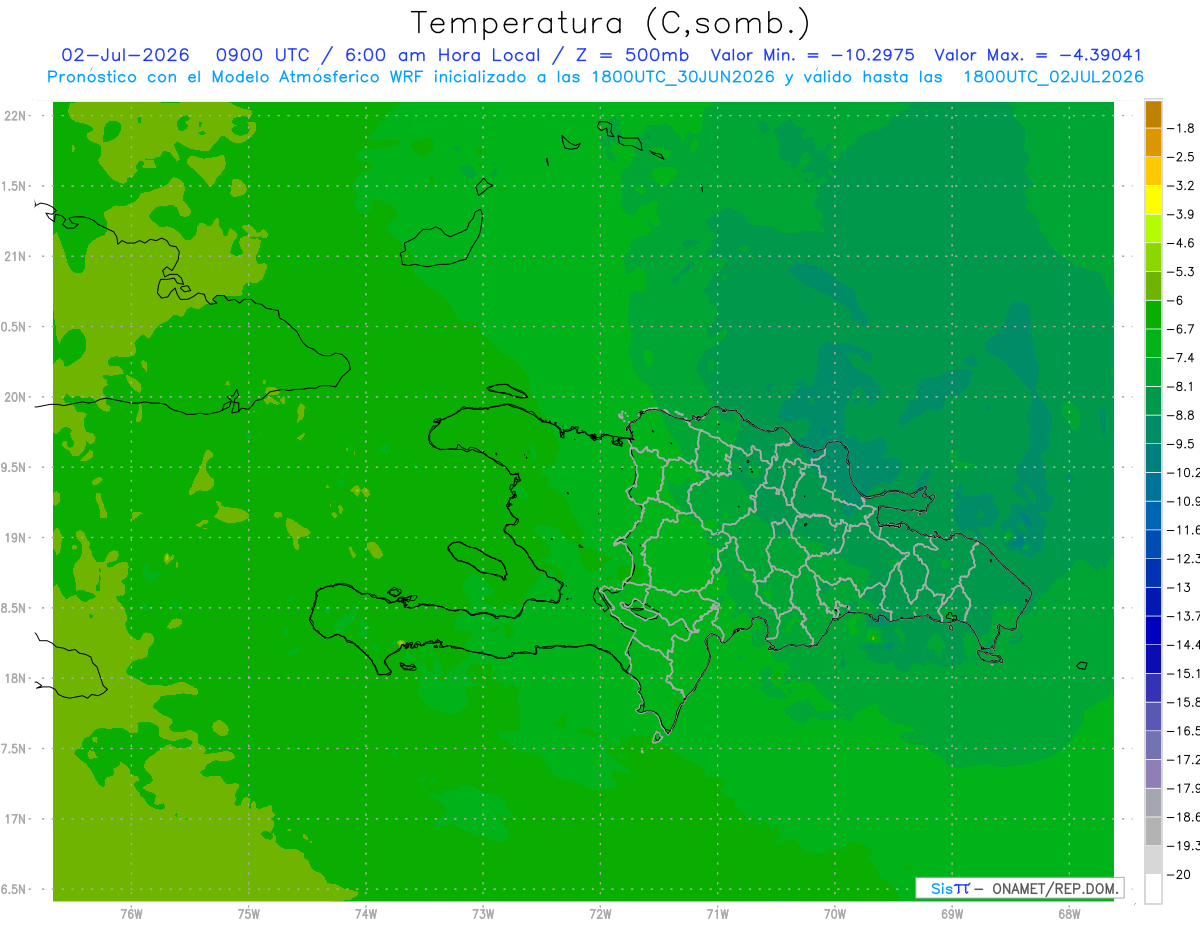
Task: Click the '-8.8' legend value
Action: [x=1181, y=415]
